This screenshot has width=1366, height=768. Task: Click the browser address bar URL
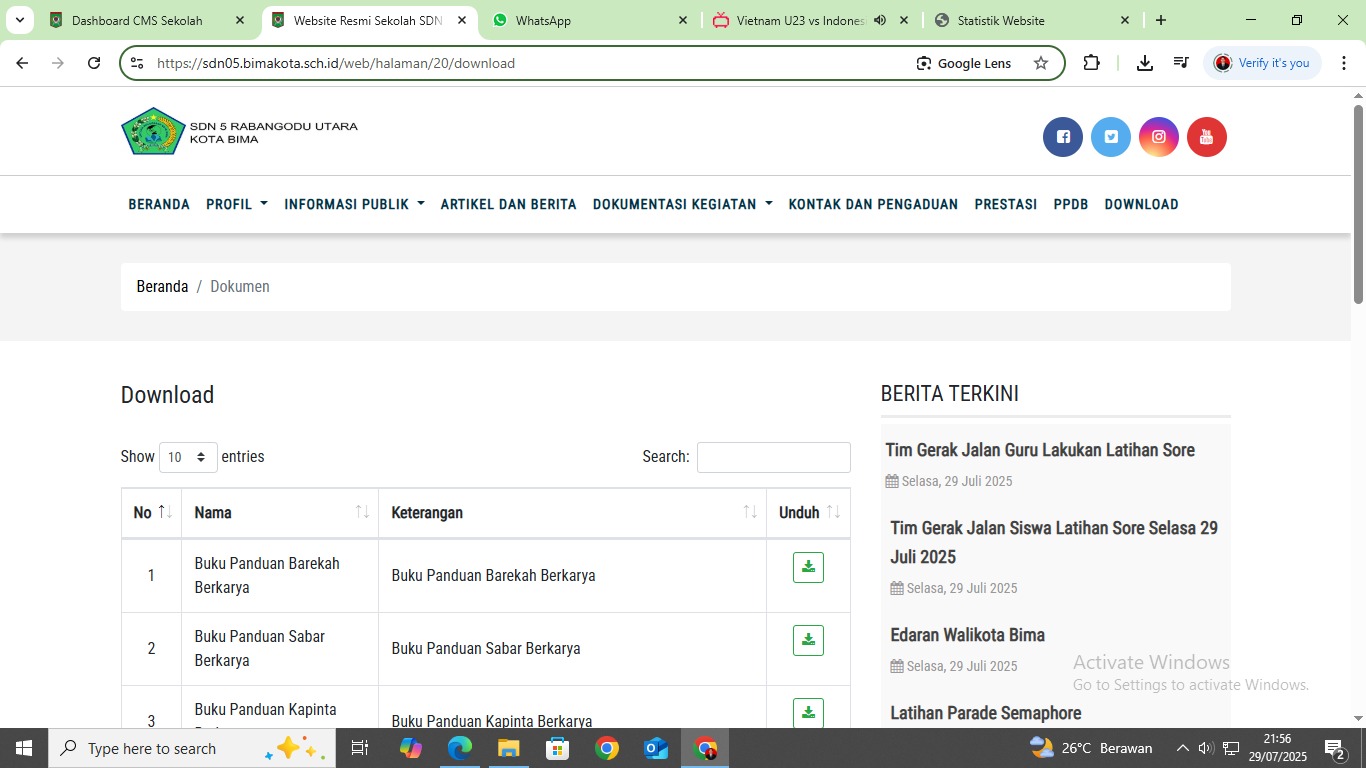pos(336,63)
